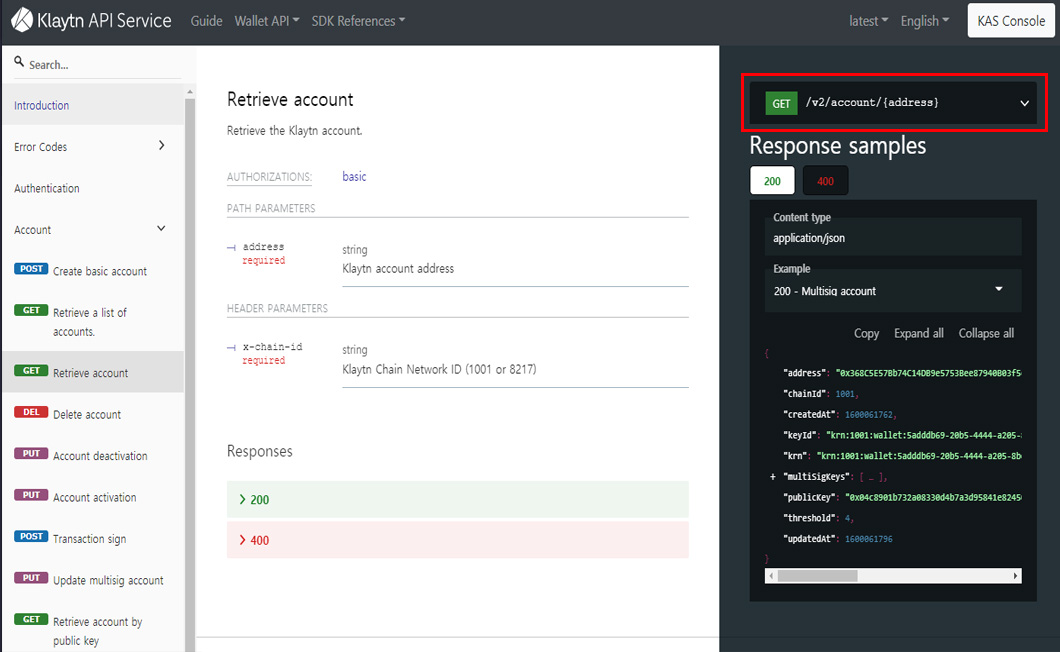Screen dimensions: 1060x652
Task: Click GET badge for Retrieve a list of accounts
Action: (x=31, y=310)
